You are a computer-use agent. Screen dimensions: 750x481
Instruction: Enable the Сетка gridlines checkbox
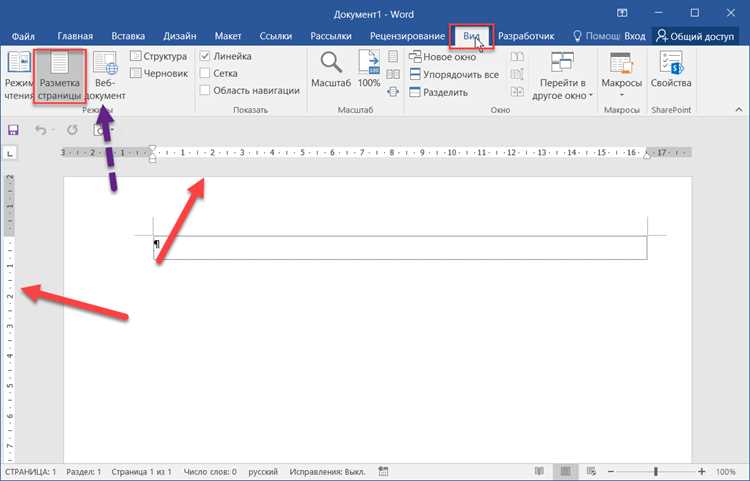[205, 73]
